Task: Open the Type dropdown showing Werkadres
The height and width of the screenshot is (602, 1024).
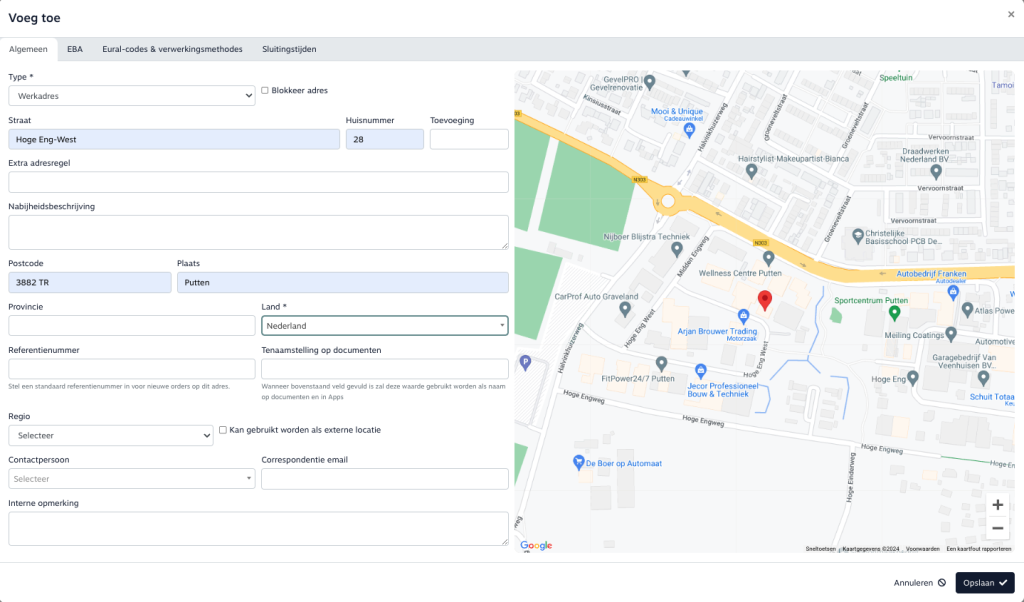Action: tap(132, 95)
